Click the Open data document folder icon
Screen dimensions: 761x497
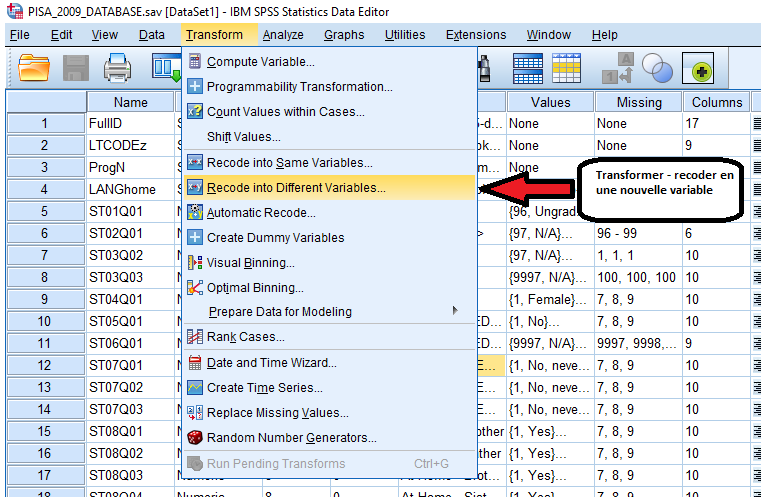click(34, 68)
